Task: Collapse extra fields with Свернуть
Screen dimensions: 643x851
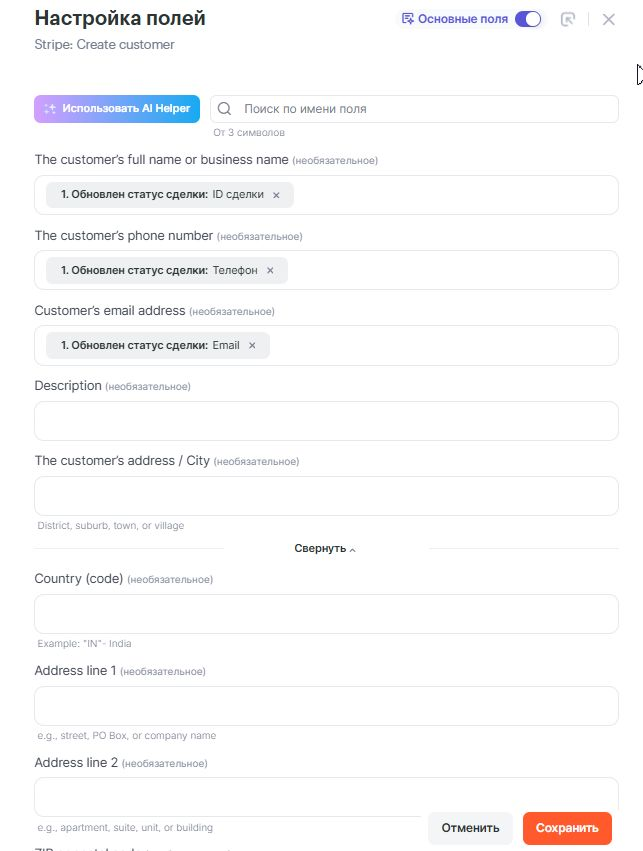Action: tap(325, 549)
